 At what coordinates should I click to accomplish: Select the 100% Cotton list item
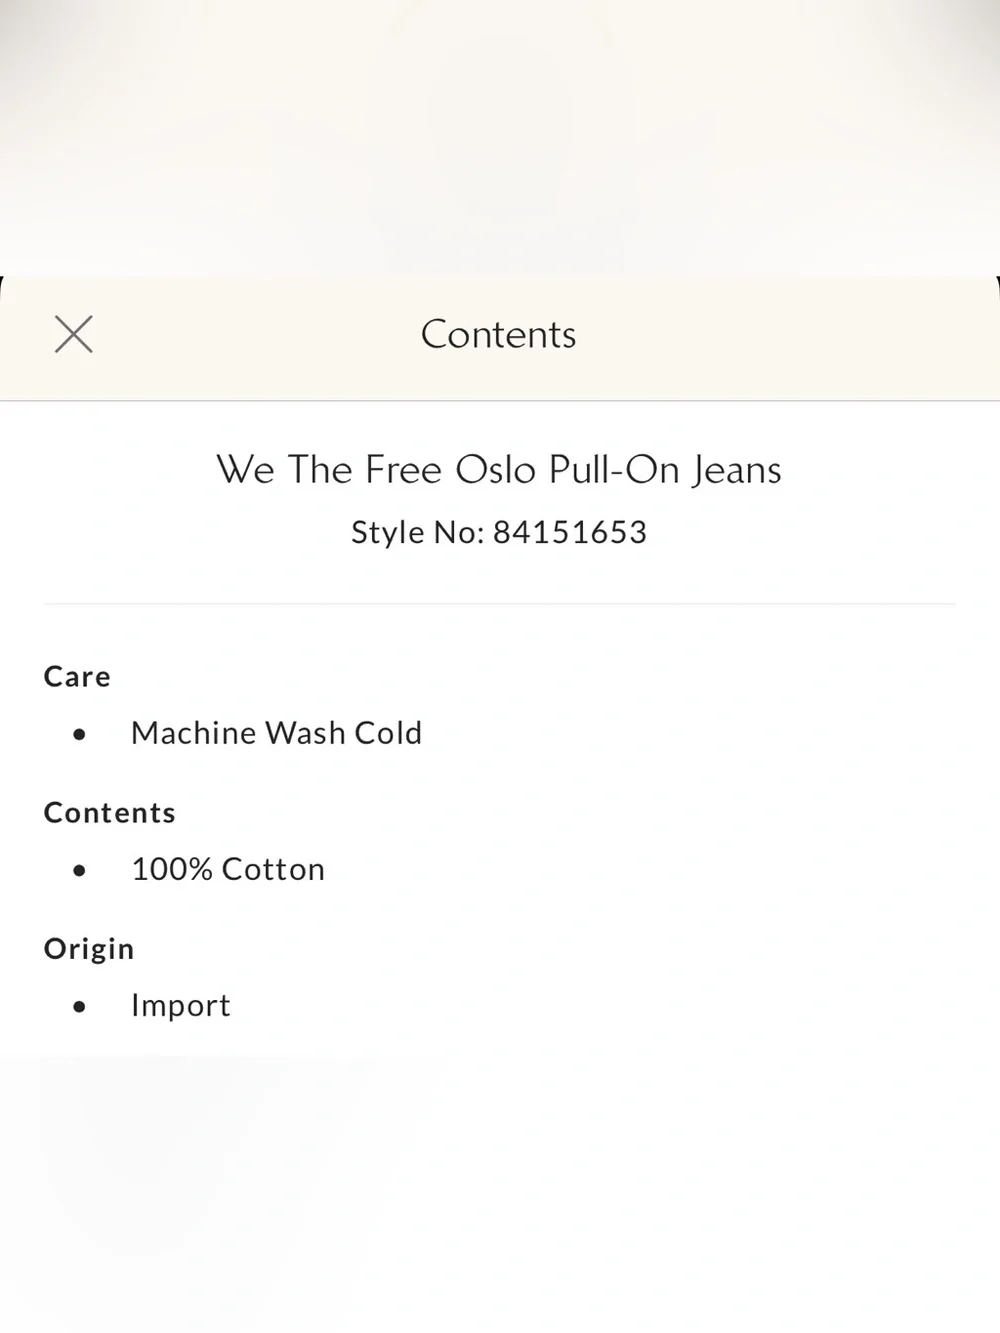point(228,869)
